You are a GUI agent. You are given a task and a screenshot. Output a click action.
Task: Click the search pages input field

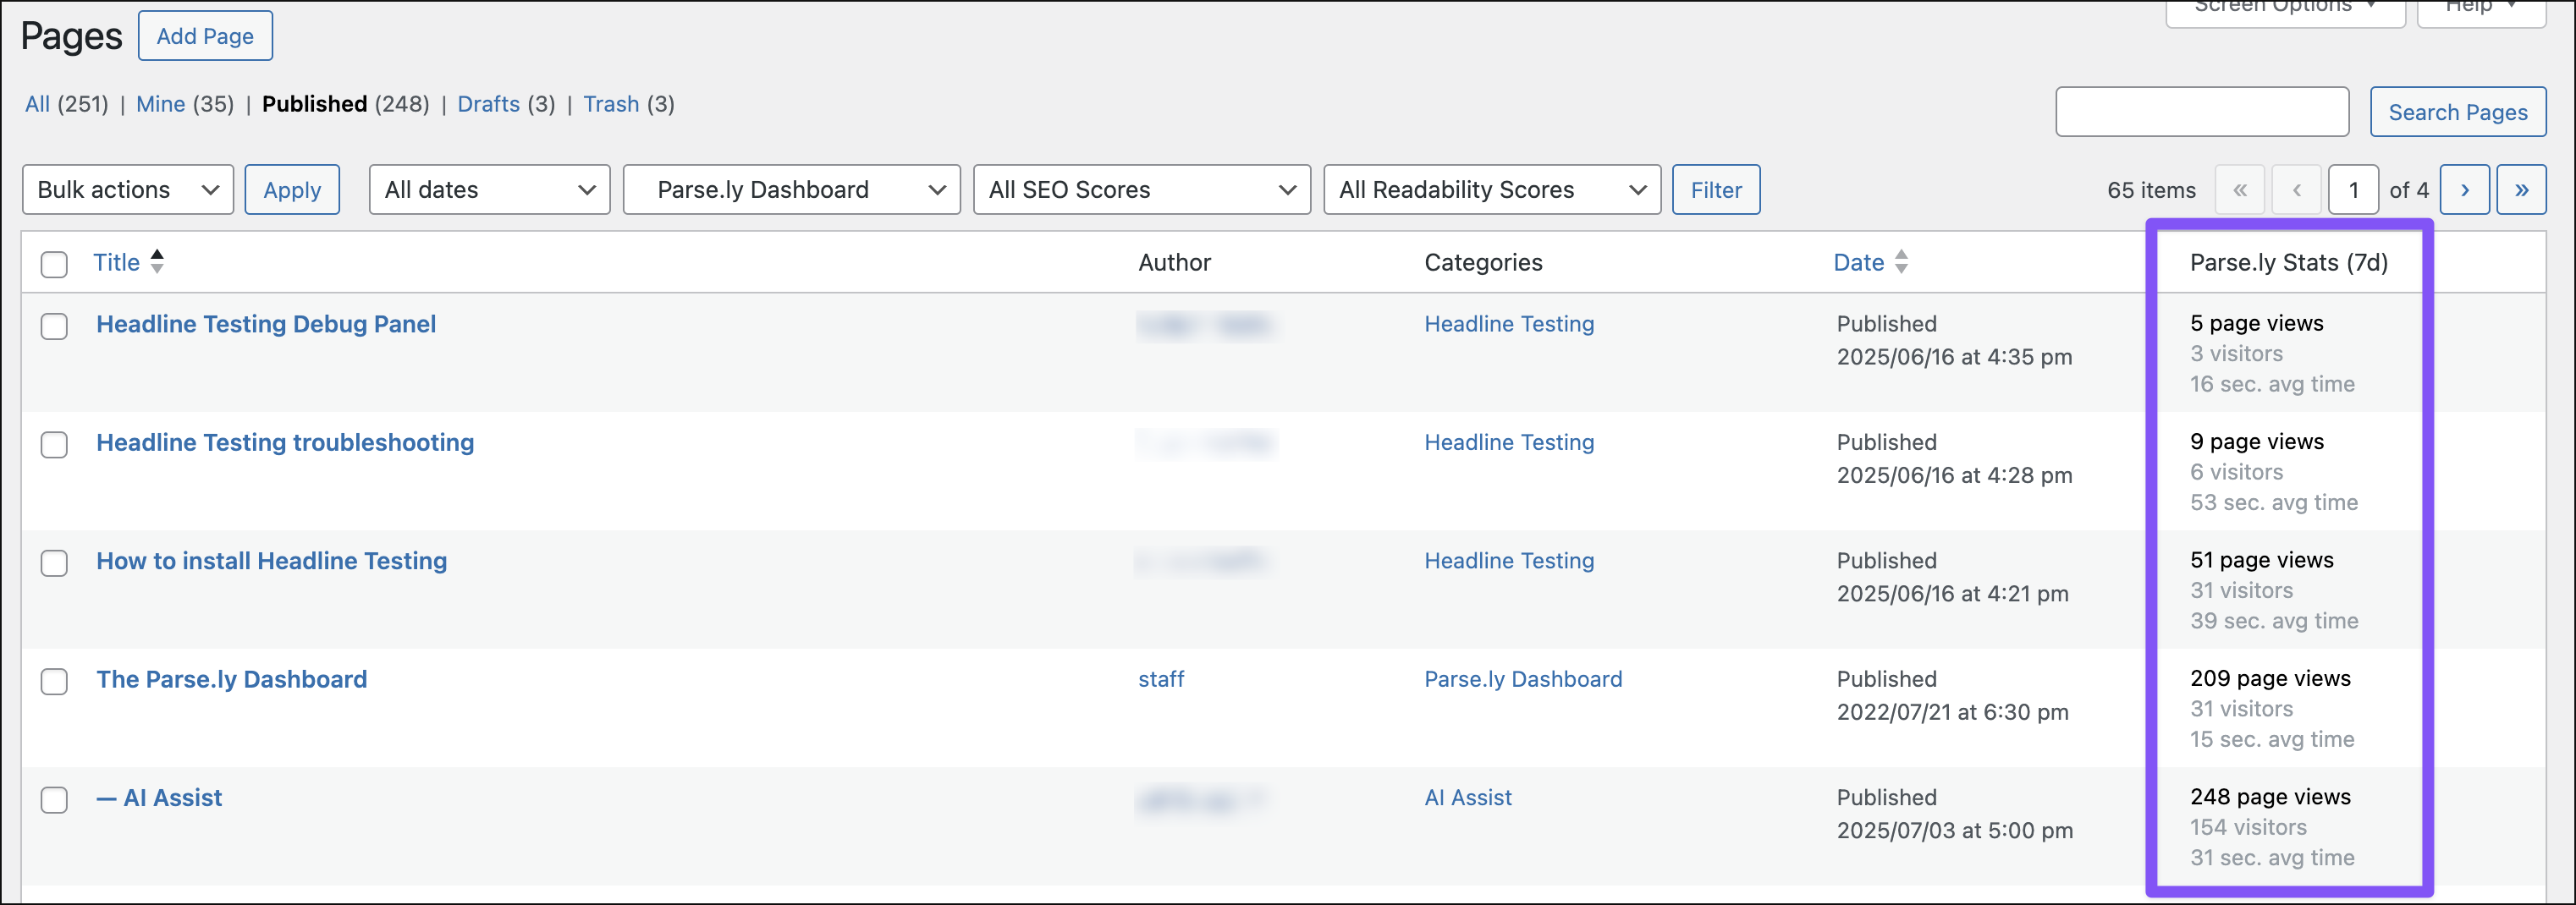2202,111
